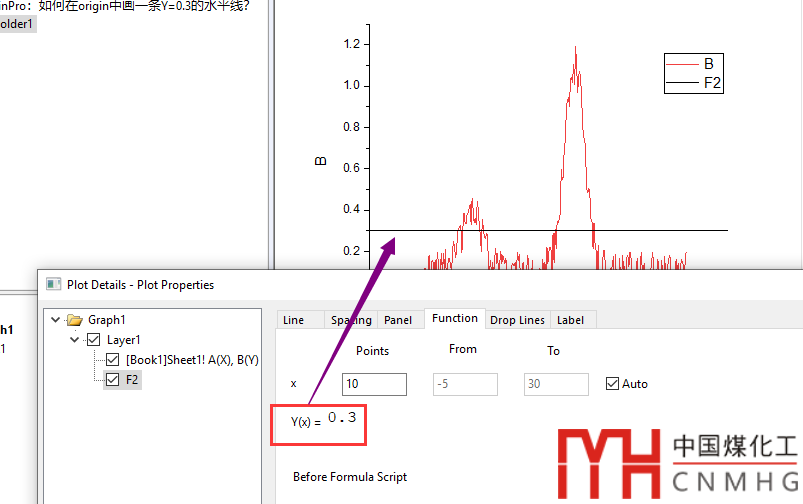Click the Points input field
Screen dimensions: 803x504
pyautogui.click(x=374, y=384)
